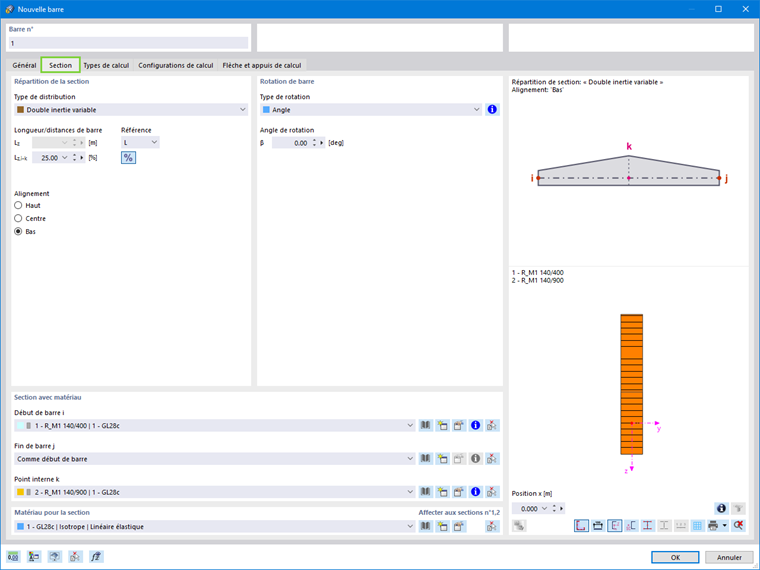Open section library for Fin de barre j
Viewport: 760px width, 570px height.
click(x=425, y=459)
